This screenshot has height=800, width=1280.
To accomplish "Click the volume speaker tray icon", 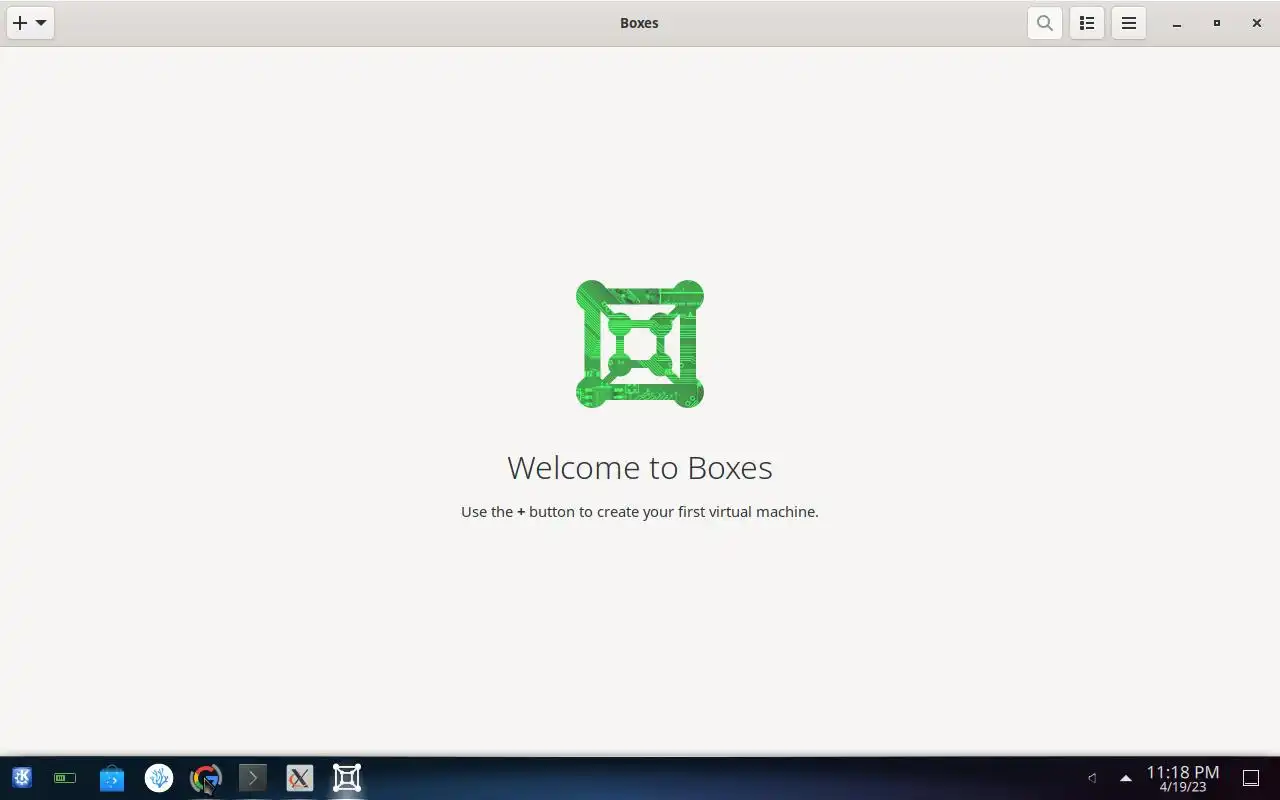I will click(1092, 778).
